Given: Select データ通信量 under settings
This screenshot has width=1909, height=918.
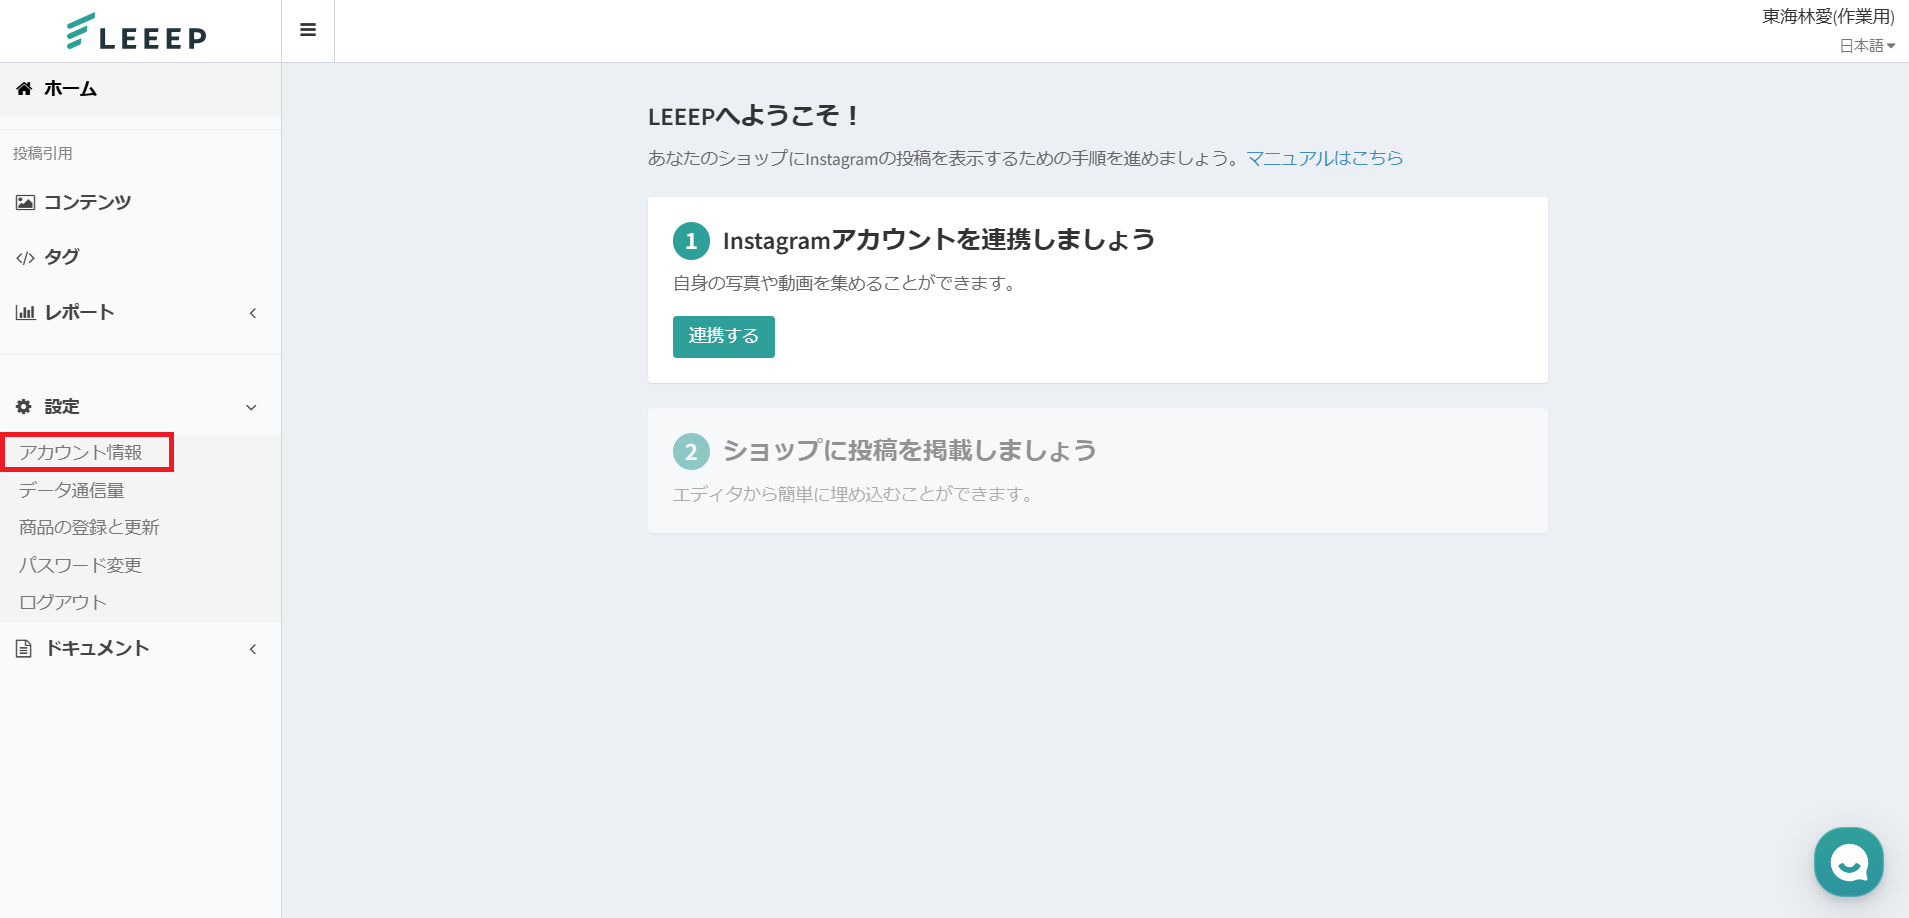Looking at the screenshot, I should [72, 491].
